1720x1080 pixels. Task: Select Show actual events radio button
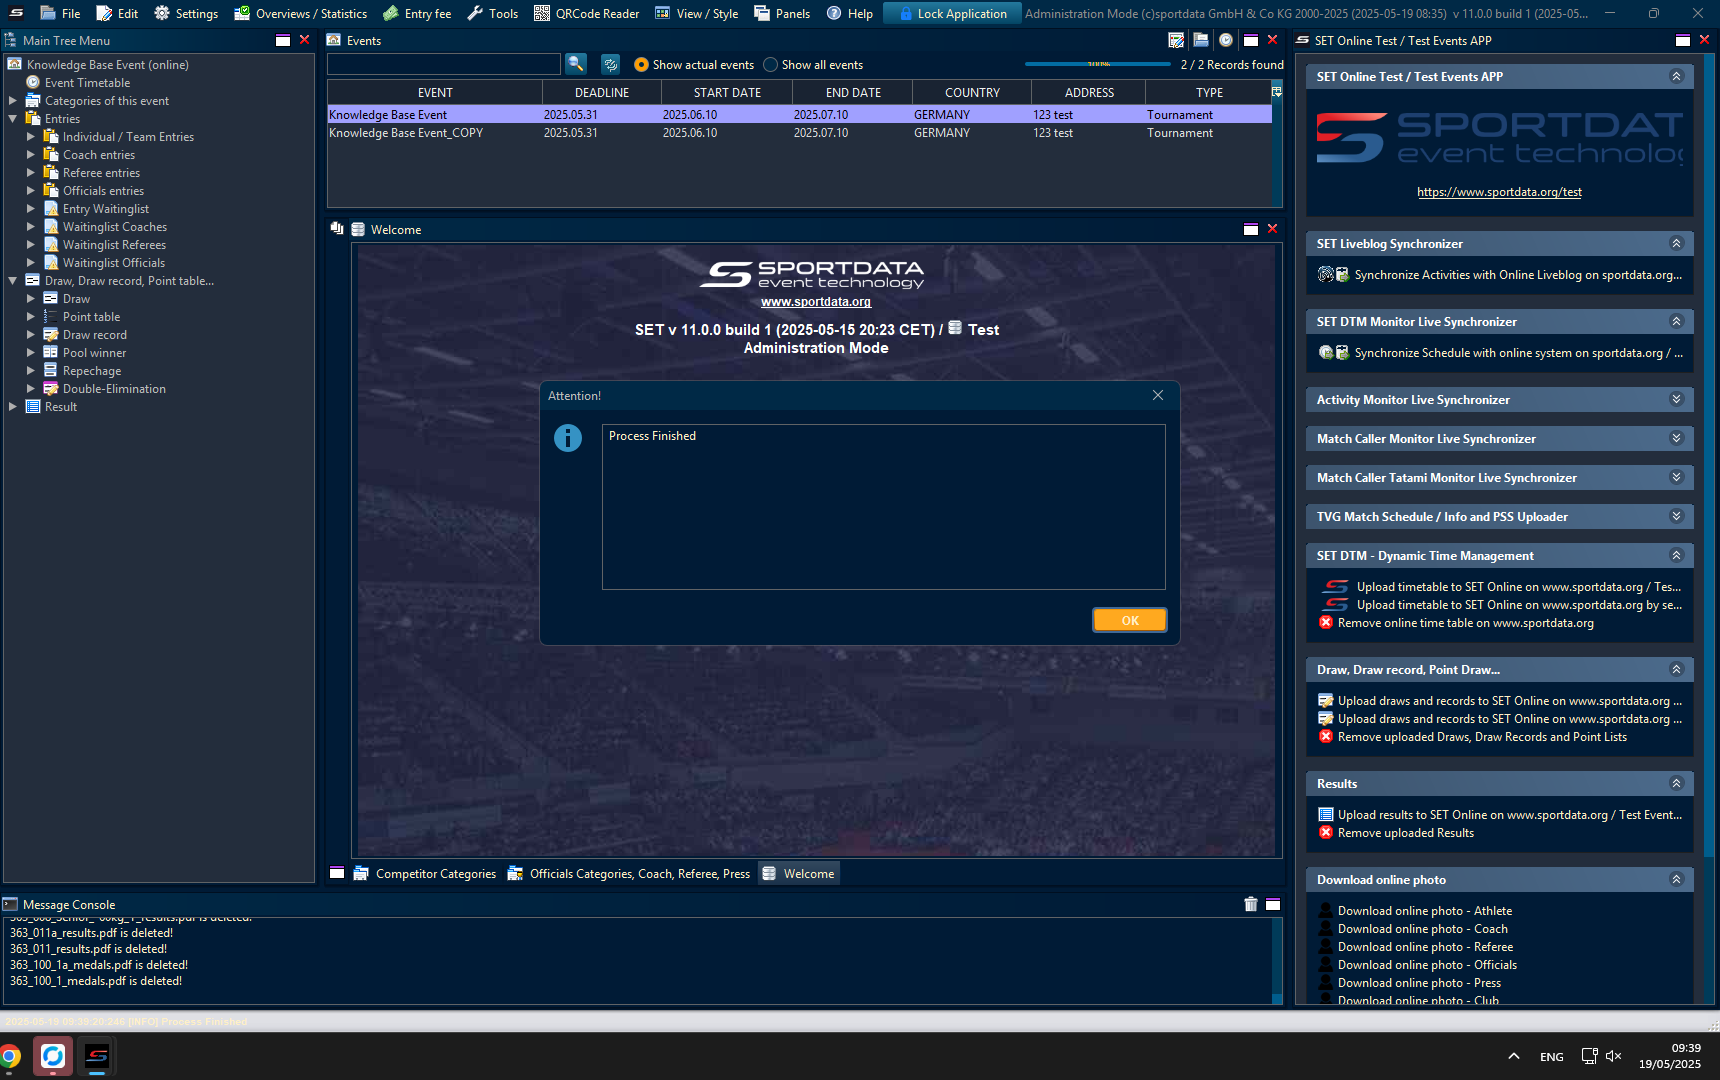coord(641,64)
